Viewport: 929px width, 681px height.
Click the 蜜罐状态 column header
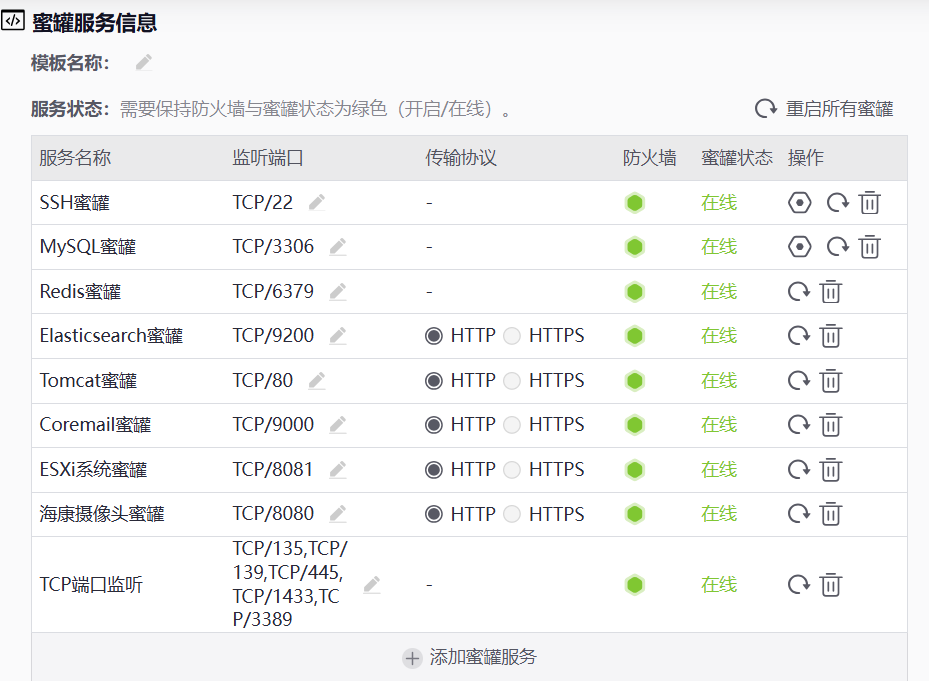tap(737, 158)
